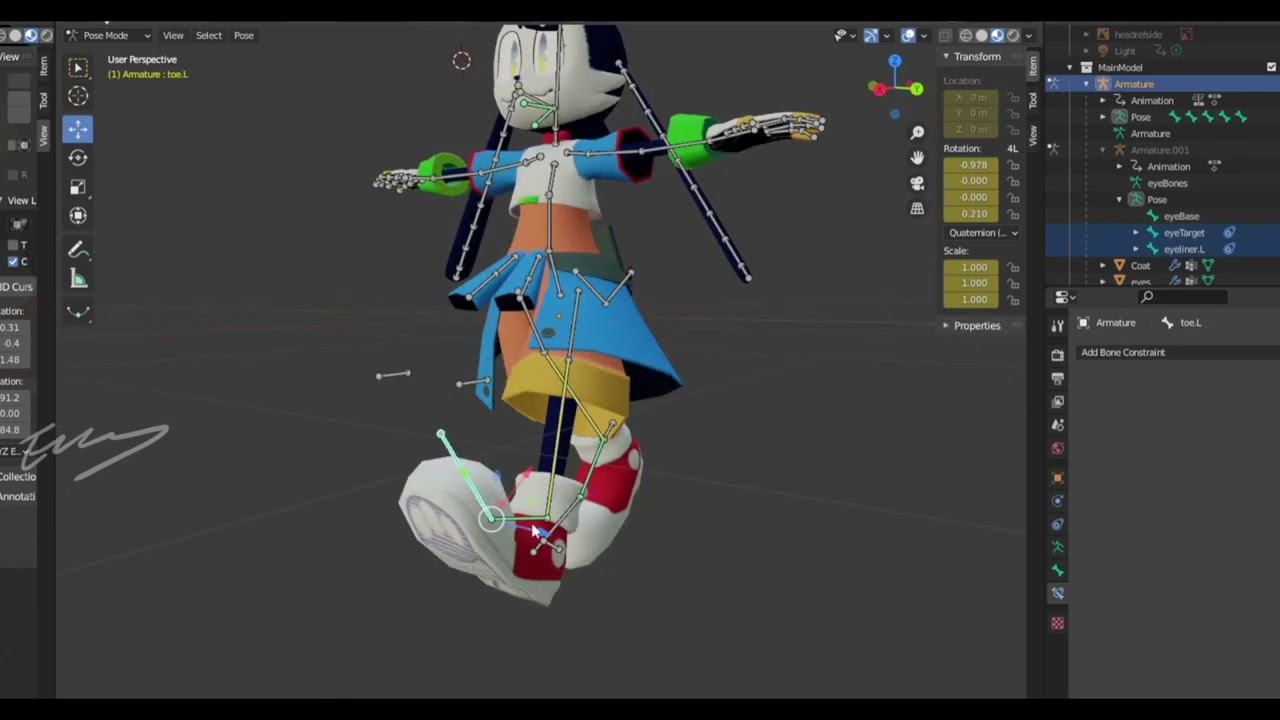
Task: Switch to solid viewport shading
Action: point(982,35)
